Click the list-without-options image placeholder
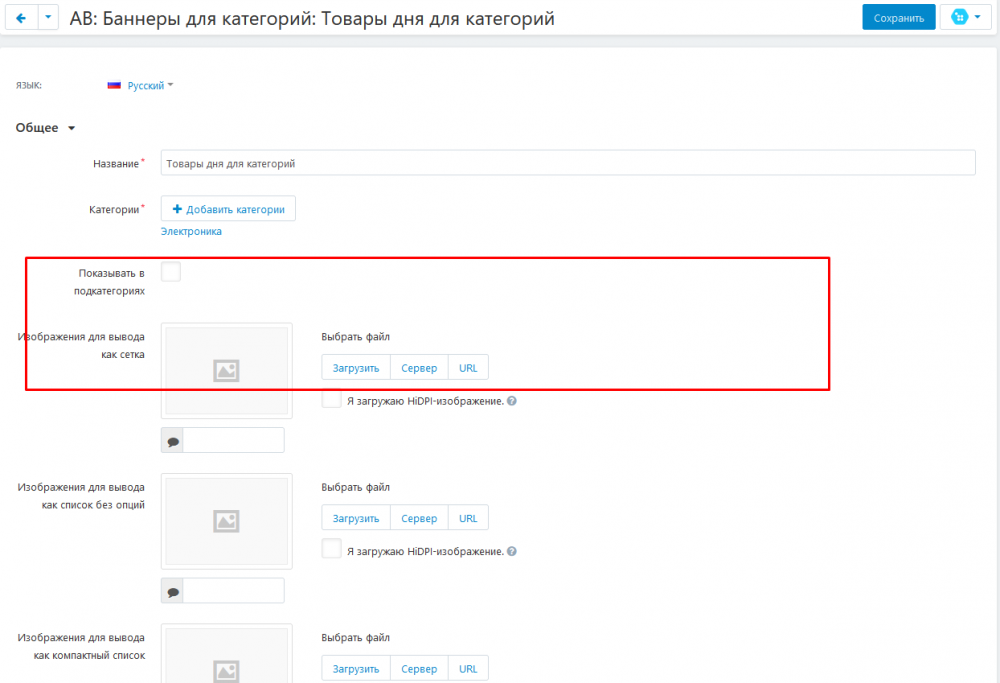The image size is (1000, 683). [226, 520]
